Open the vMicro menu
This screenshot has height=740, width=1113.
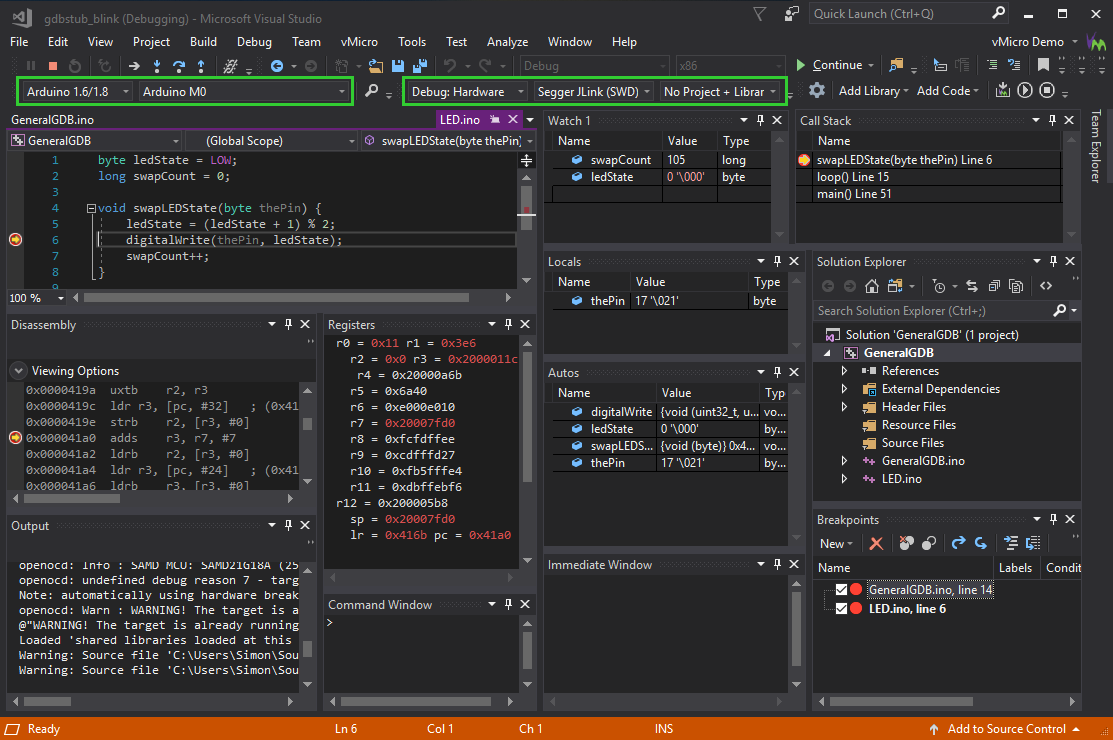tap(359, 42)
